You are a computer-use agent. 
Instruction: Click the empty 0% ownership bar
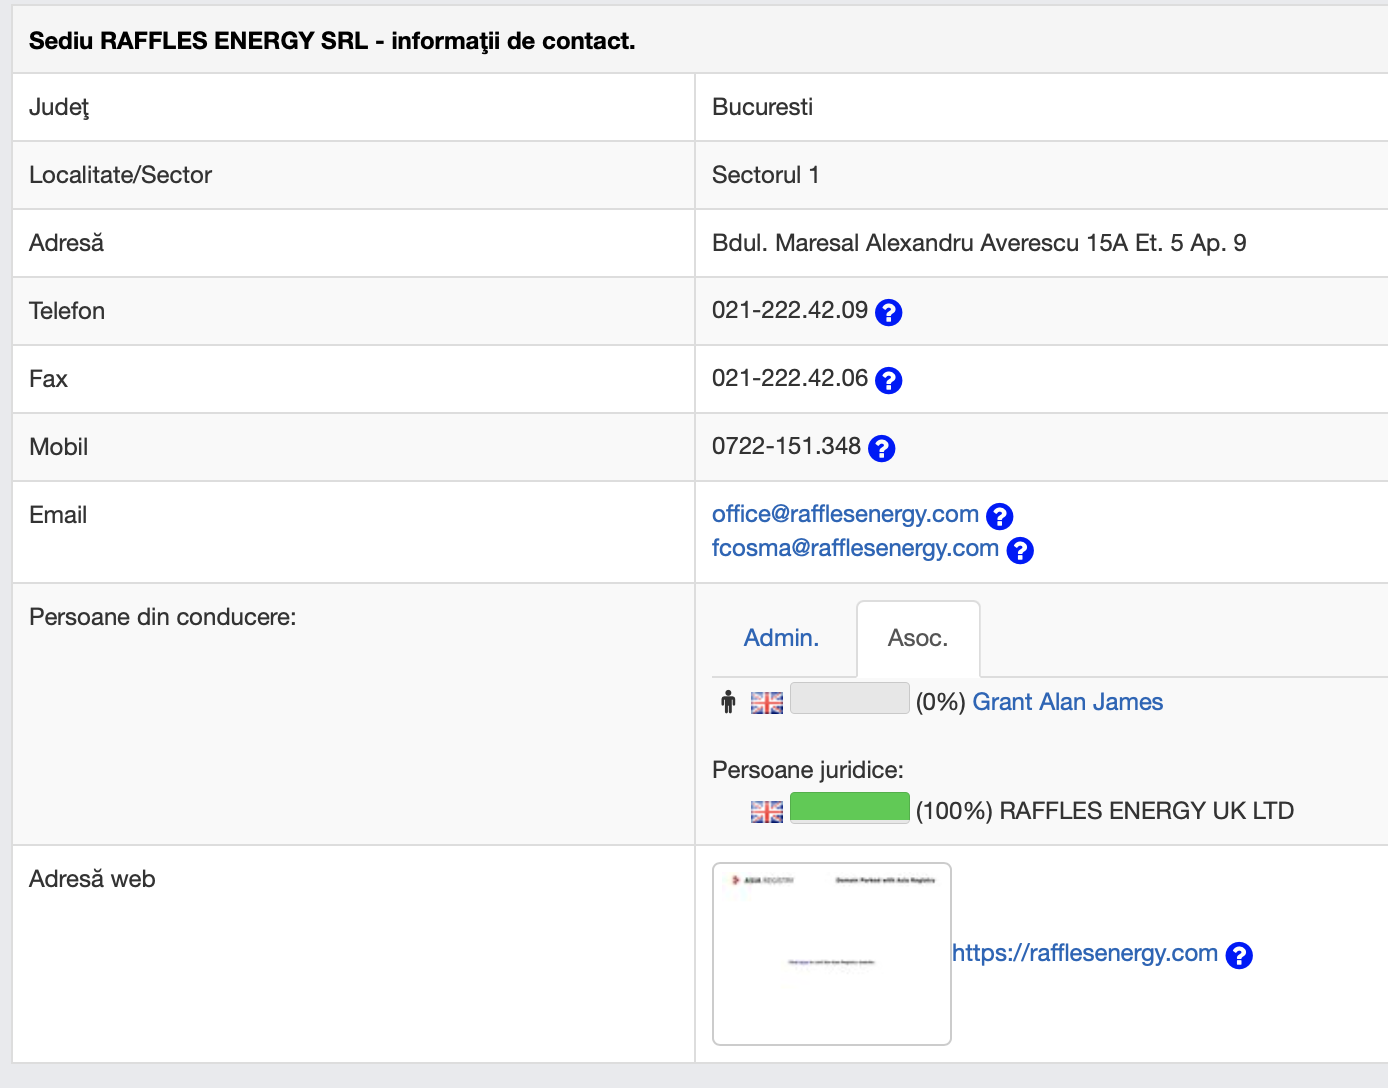coord(849,698)
